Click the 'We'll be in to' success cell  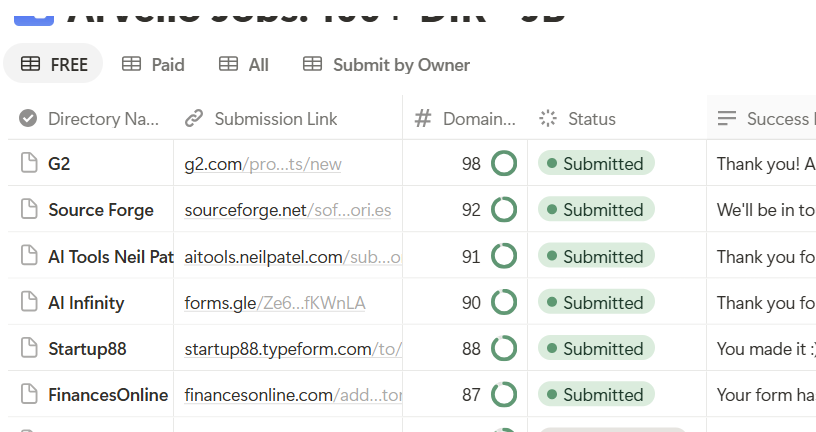point(761,209)
